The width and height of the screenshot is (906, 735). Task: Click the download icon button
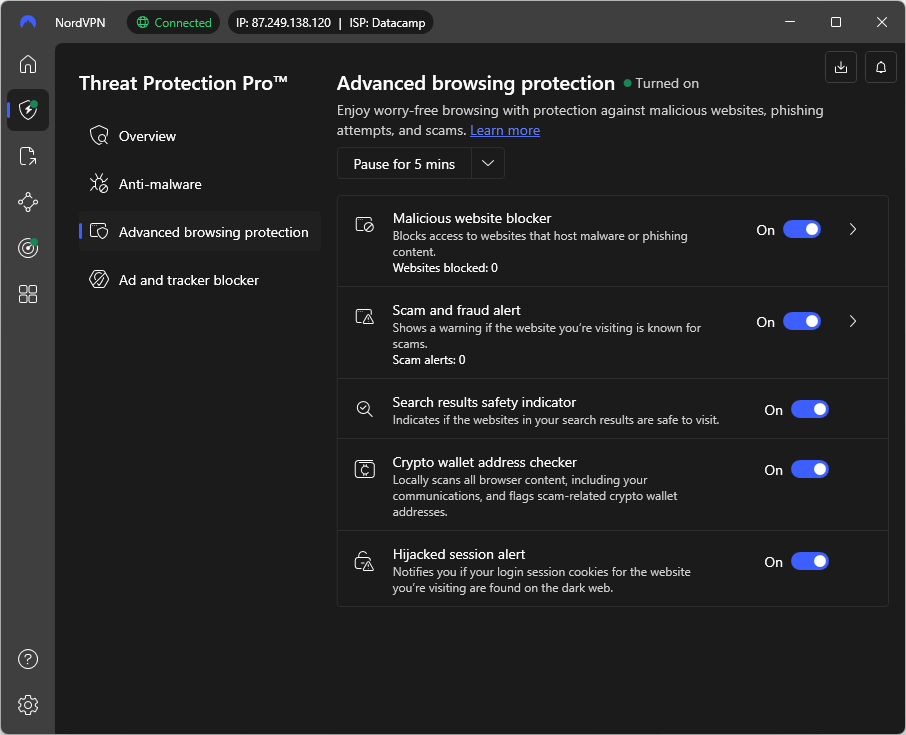point(841,67)
